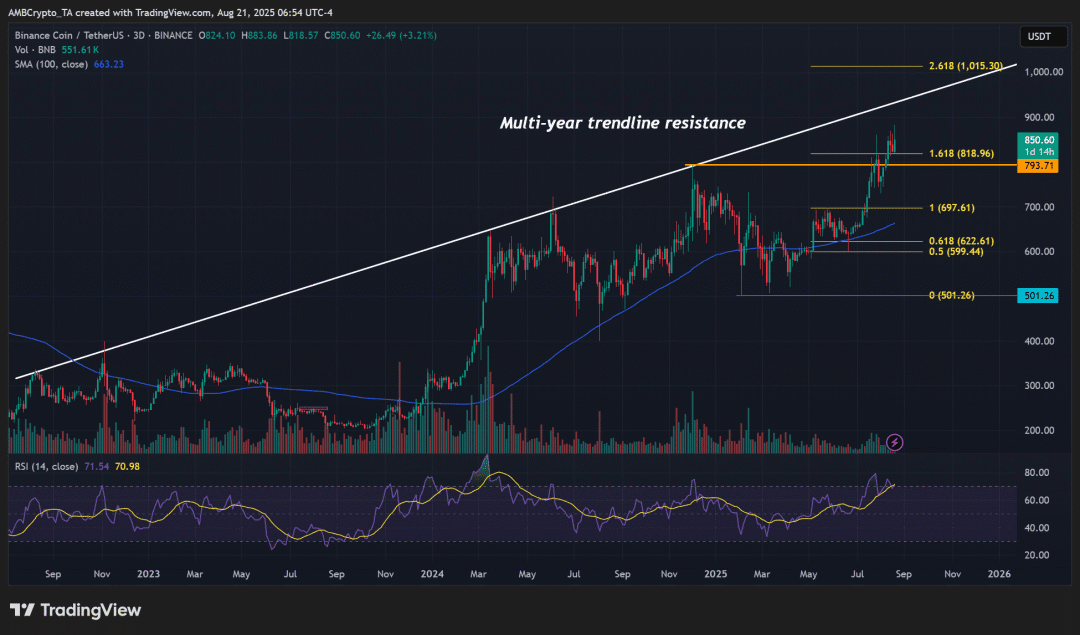Click 80.00 on the RSI axis
The height and width of the screenshot is (635, 1080).
point(1037,472)
